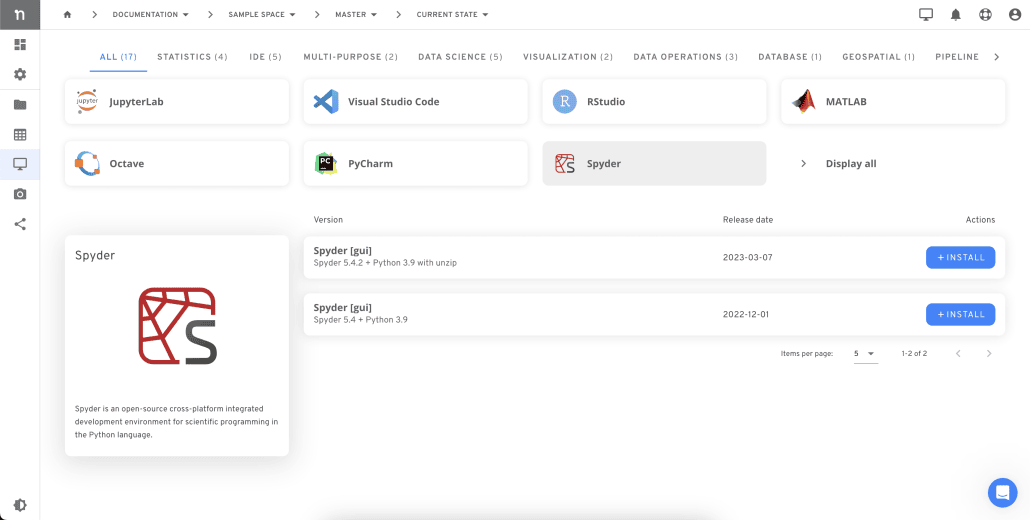Click the Actions column header

tap(980, 220)
